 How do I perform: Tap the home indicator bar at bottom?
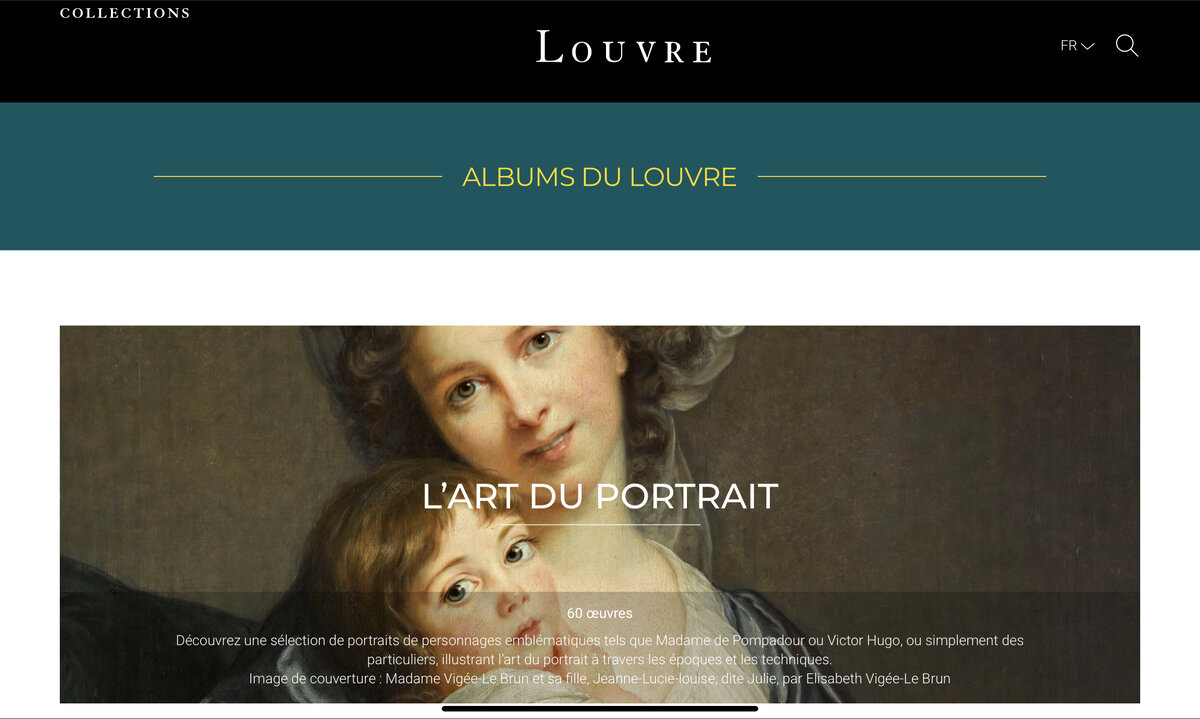click(600, 708)
